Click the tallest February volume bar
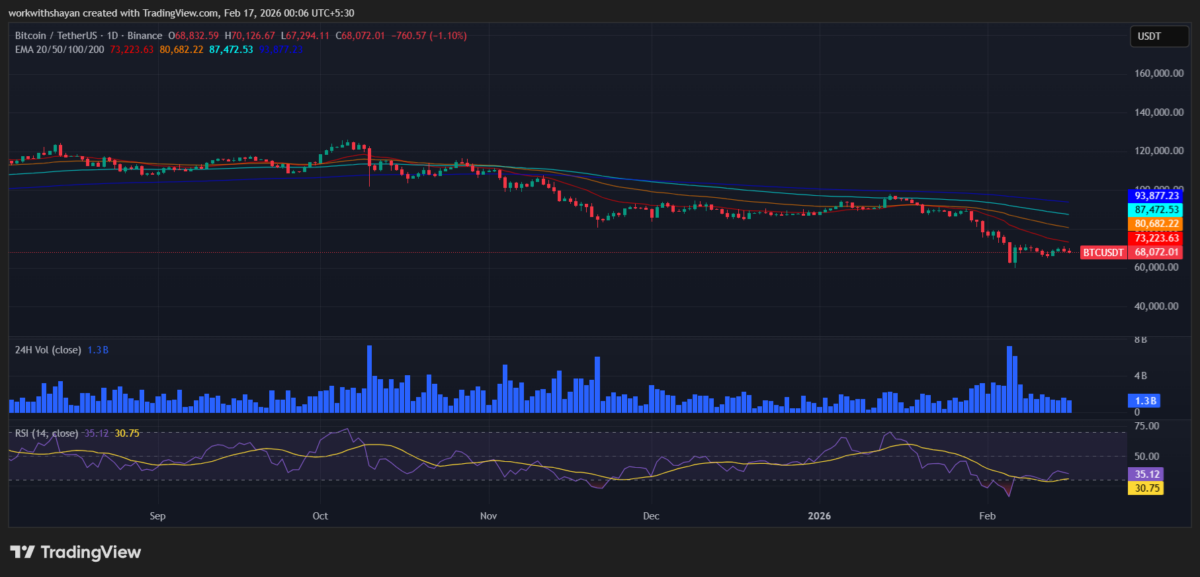The width and height of the screenshot is (1200, 577). pyautogui.click(x=1010, y=380)
